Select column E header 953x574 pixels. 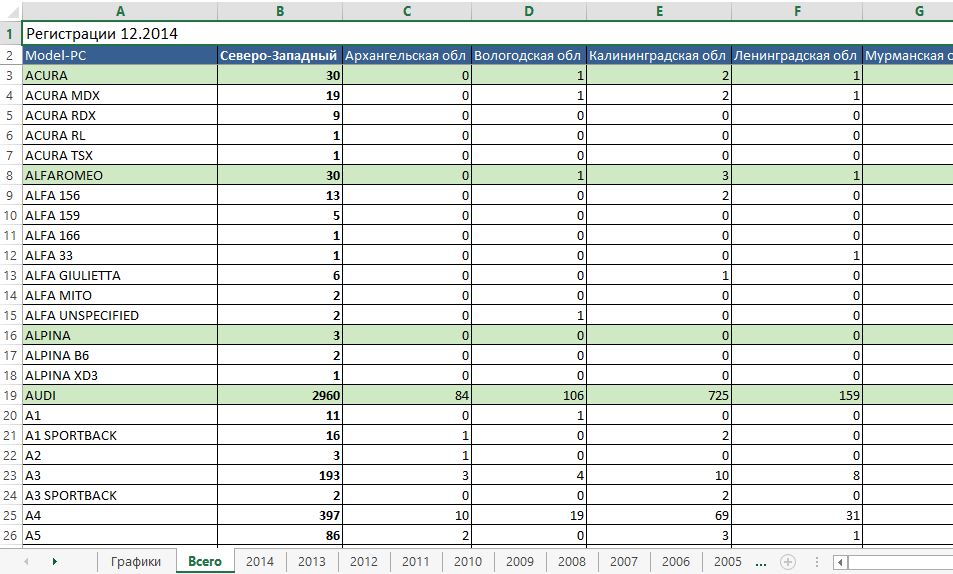click(x=659, y=11)
